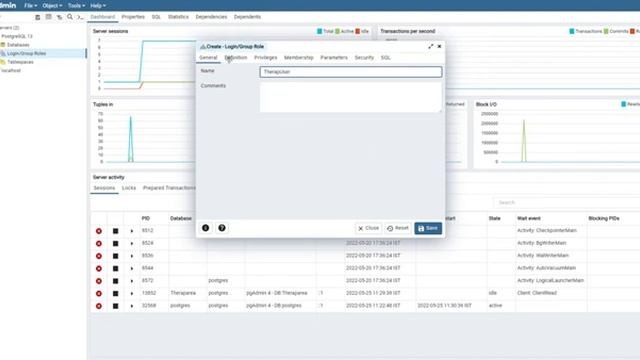Open the Tools menu
The width and height of the screenshot is (640, 360).
coord(76,6)
